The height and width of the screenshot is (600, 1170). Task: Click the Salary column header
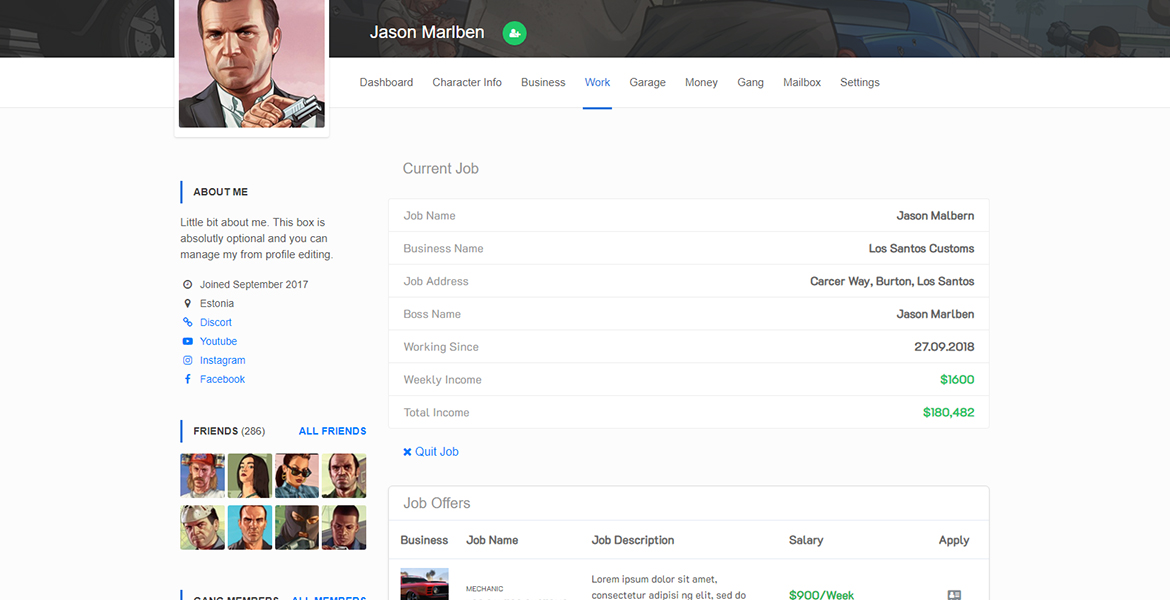(806, 540)
